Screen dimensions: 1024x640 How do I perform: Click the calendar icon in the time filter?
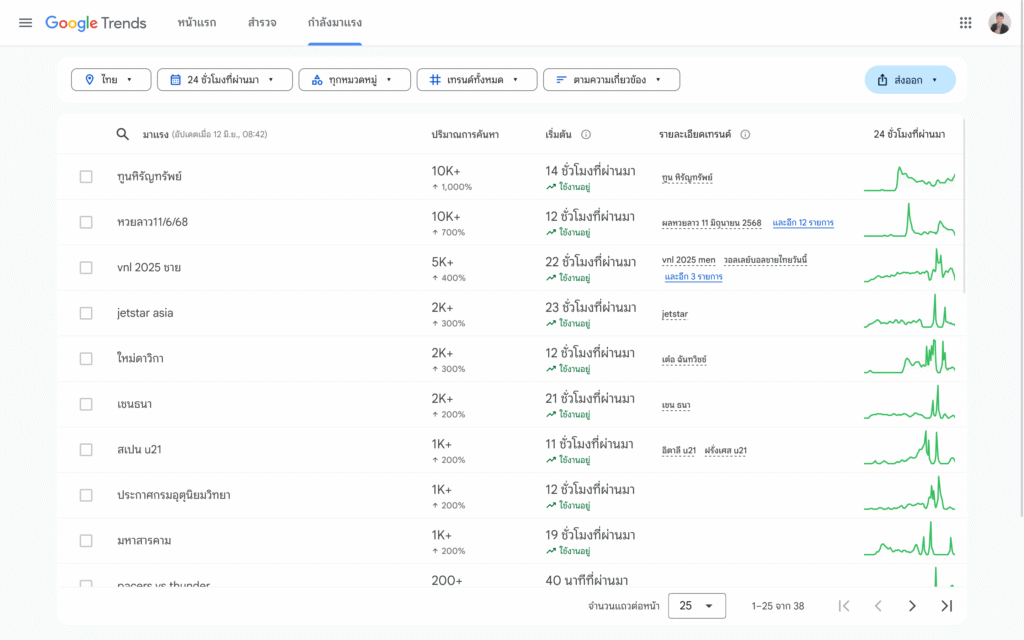[x=175, y=80]
